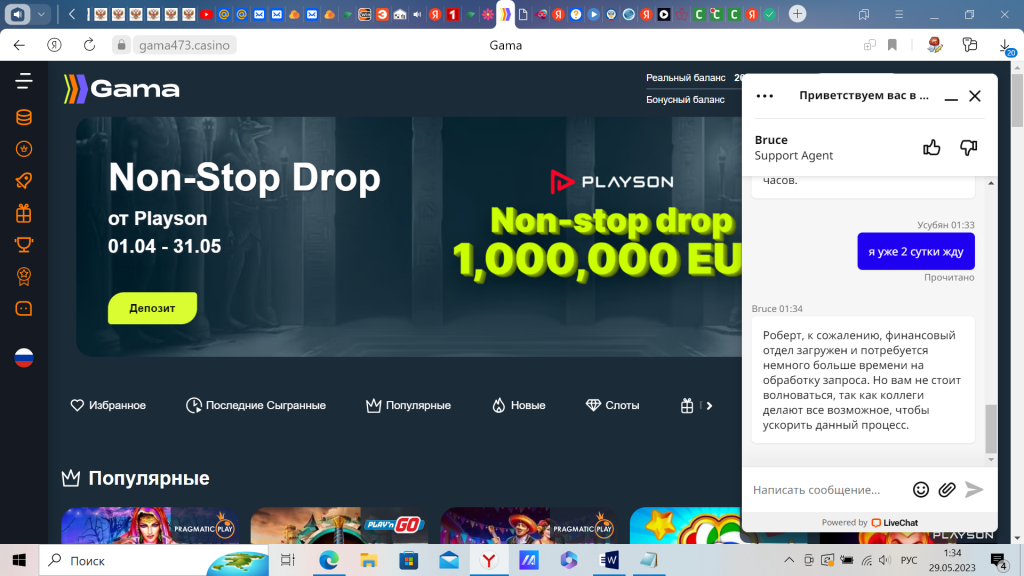Open the browser downloads icon
The width and height of the screenshot is (1024, 576).
pos(1006,46)
